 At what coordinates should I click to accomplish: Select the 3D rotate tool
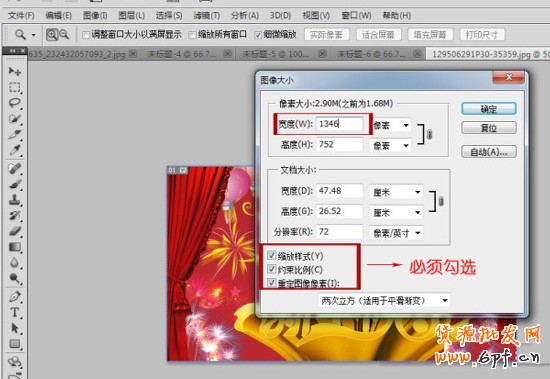pyautogui.click(x=14, y=361)
